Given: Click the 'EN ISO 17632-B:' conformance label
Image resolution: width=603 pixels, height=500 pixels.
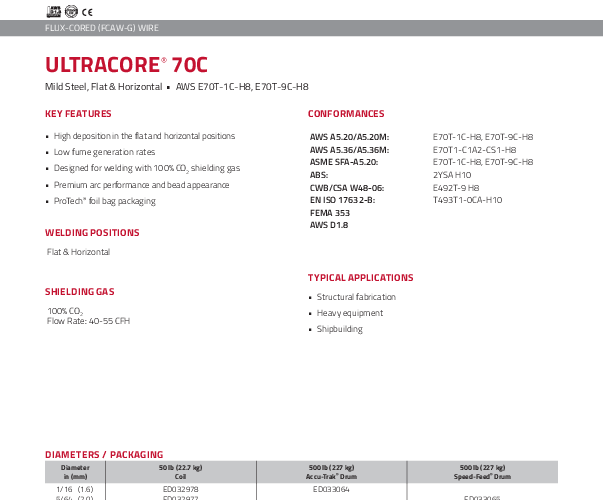Looking at the screenshot, I should [x=343, y=200].
